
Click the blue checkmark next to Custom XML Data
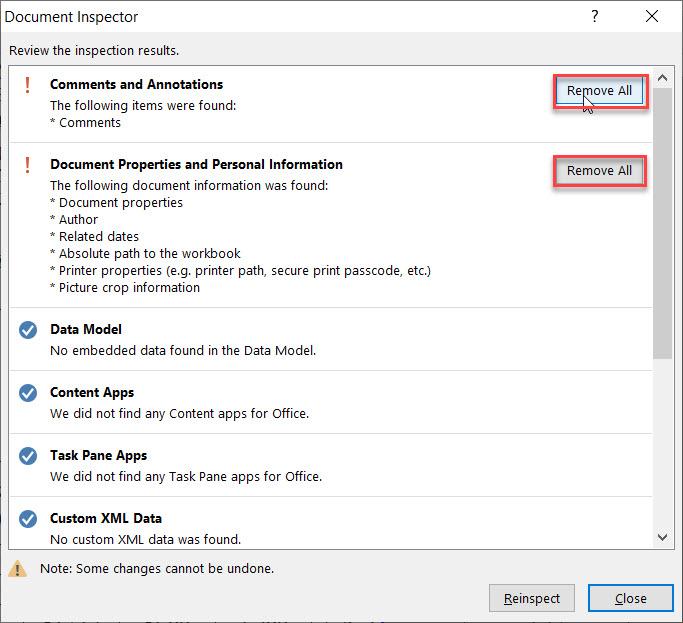[28, 519]
